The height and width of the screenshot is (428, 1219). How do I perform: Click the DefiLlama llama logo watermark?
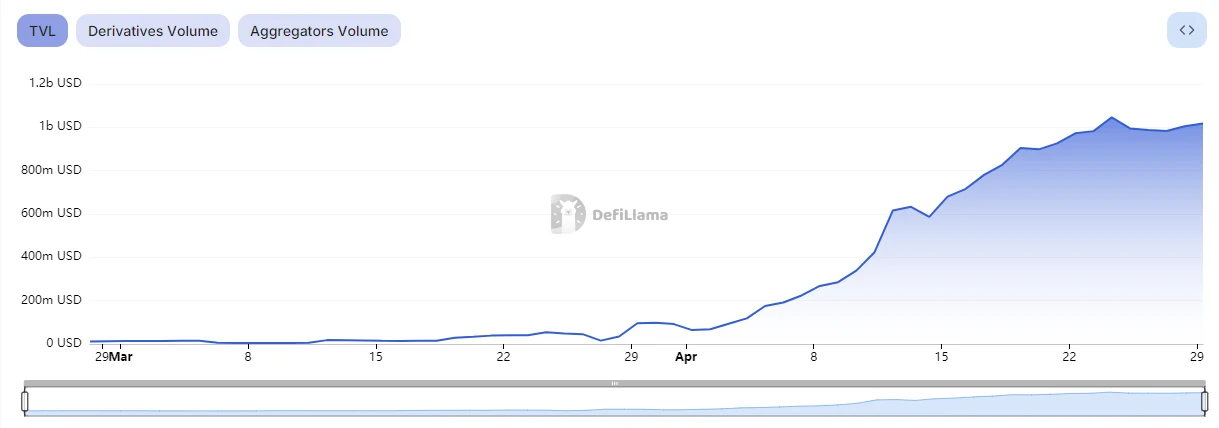point(568,214)
